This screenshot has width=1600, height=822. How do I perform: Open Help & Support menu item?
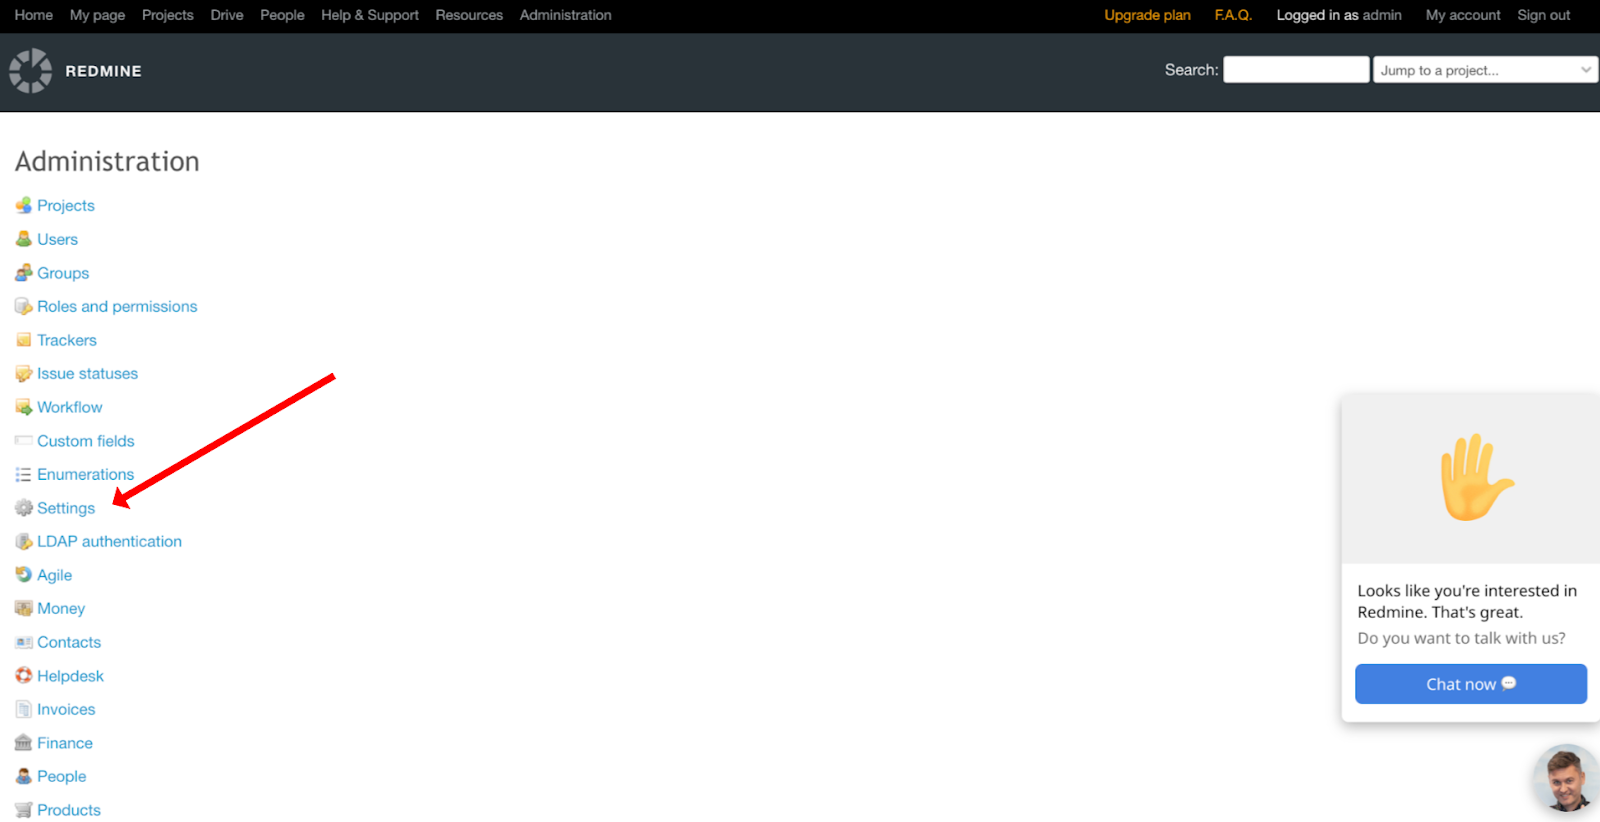pos(370,15)
